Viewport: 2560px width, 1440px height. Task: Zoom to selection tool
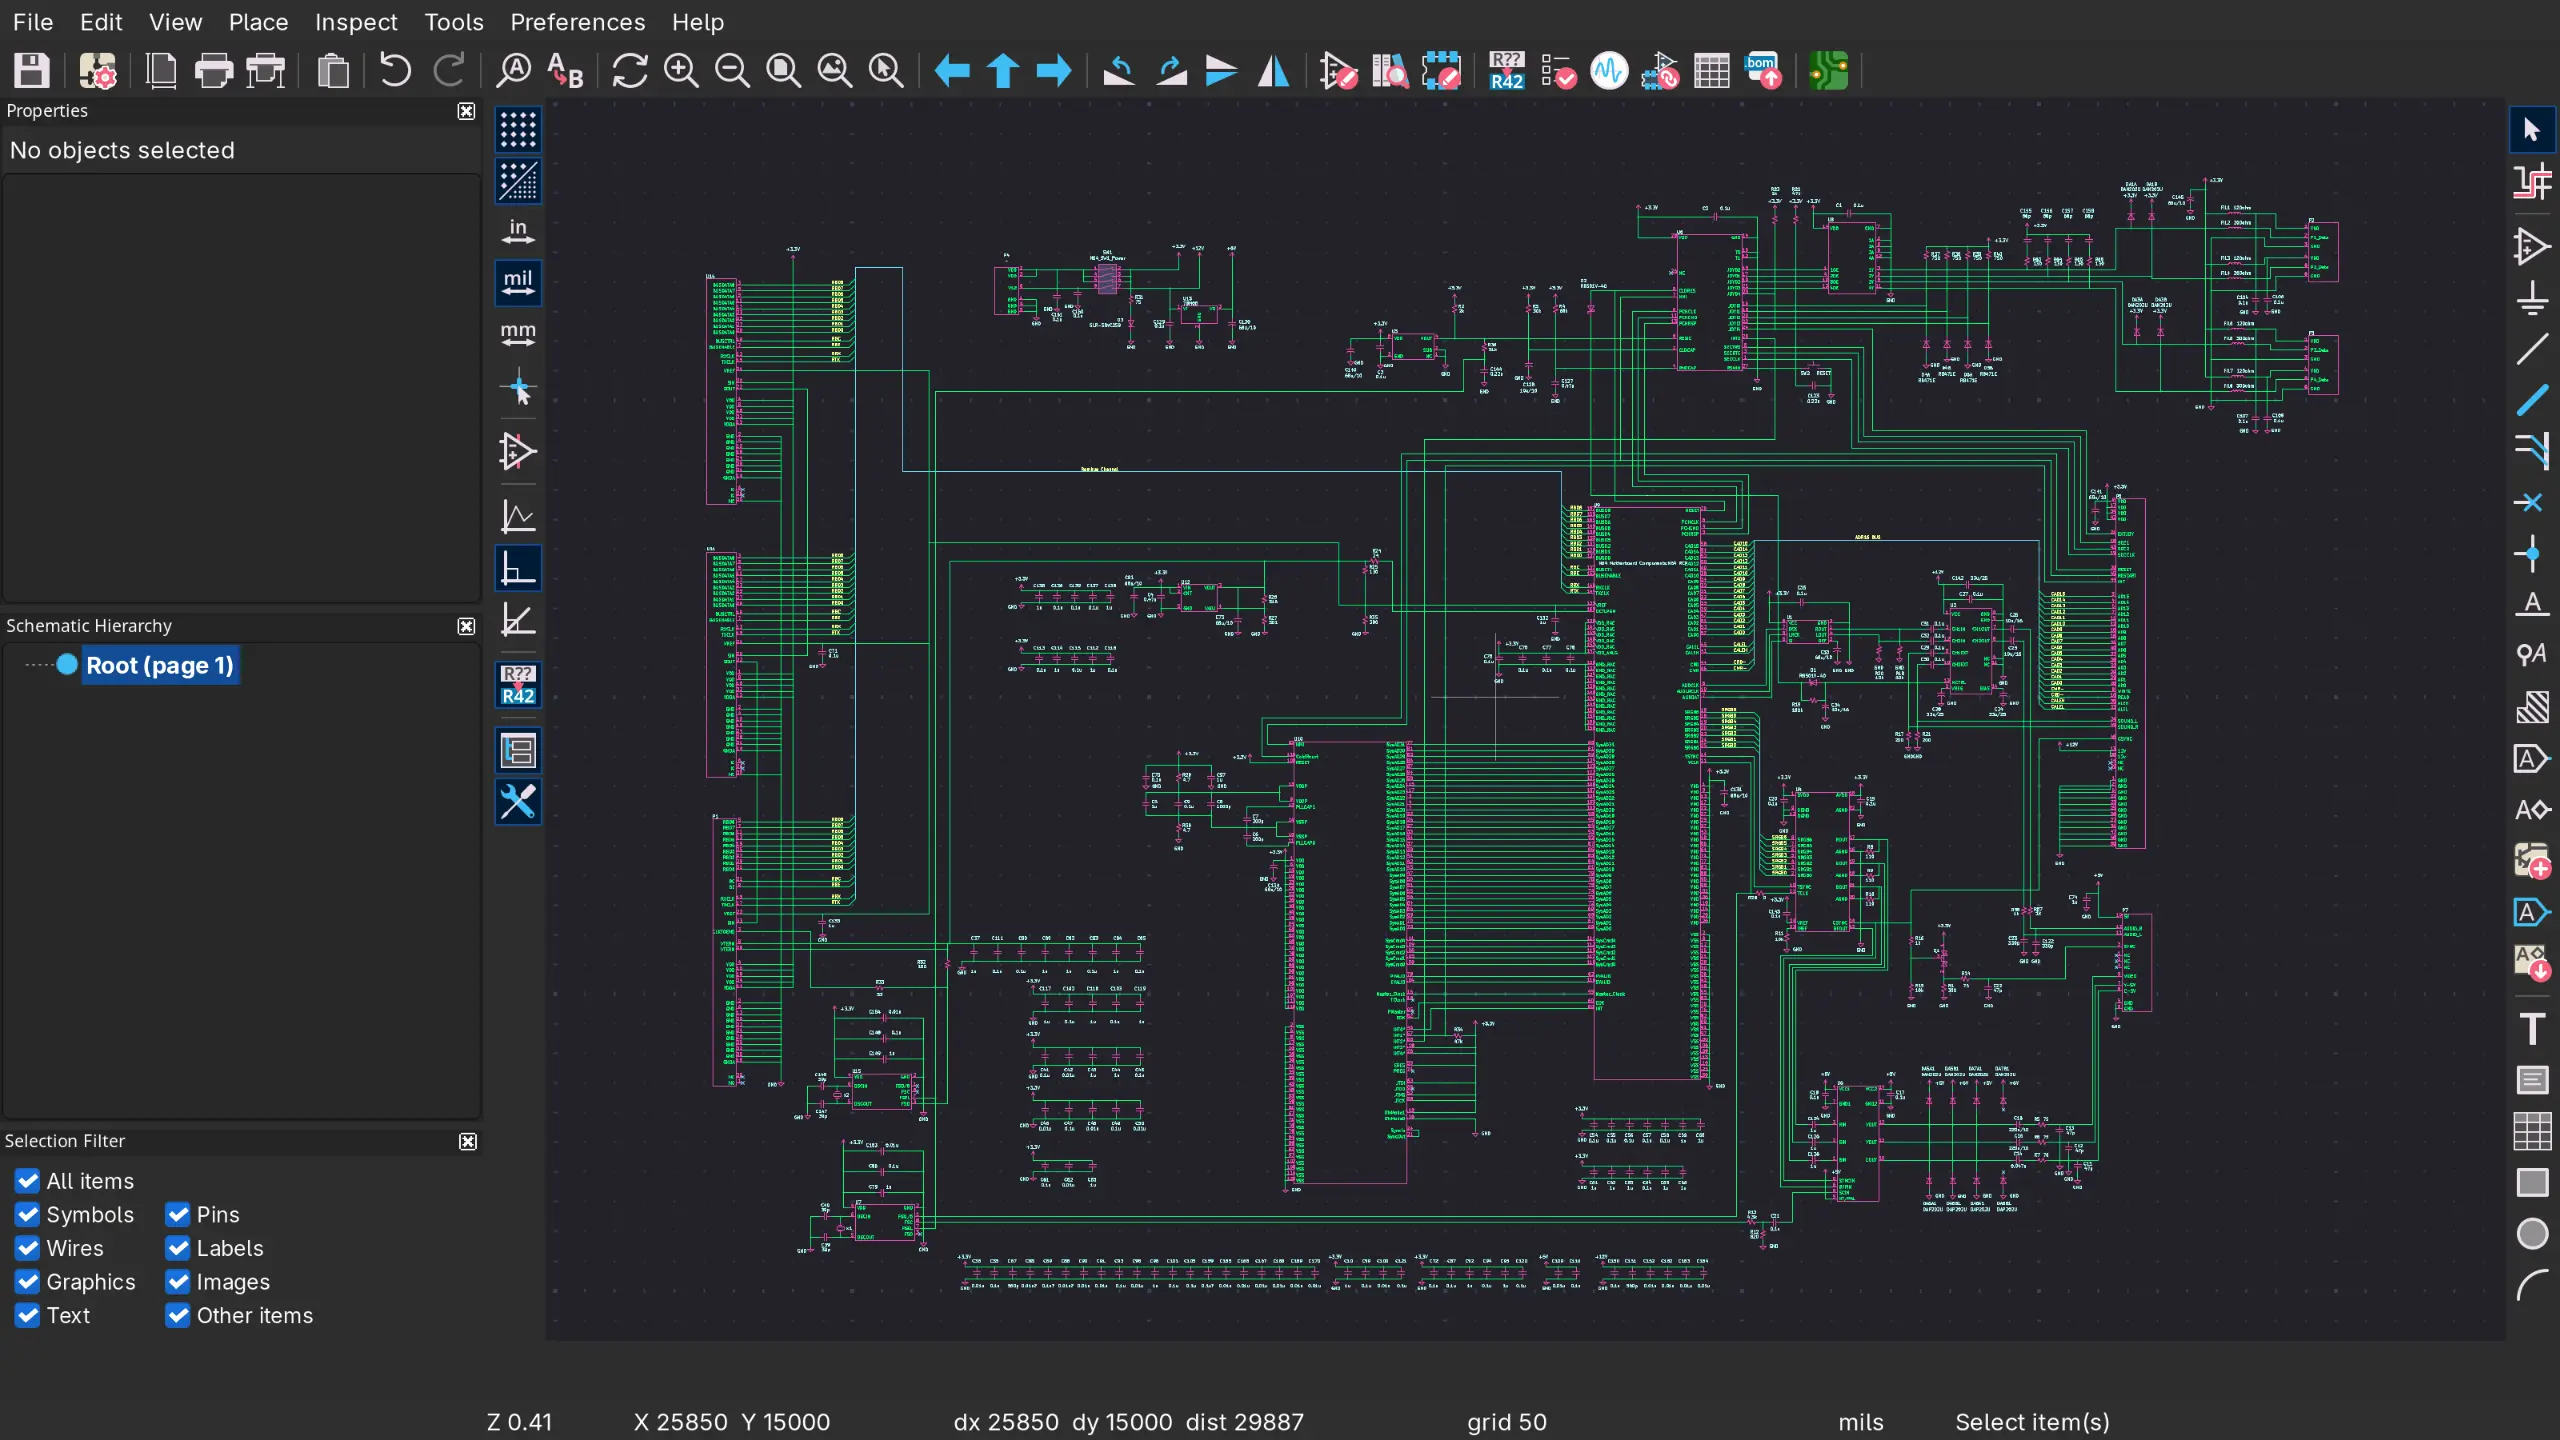click(x=886, y=71)
